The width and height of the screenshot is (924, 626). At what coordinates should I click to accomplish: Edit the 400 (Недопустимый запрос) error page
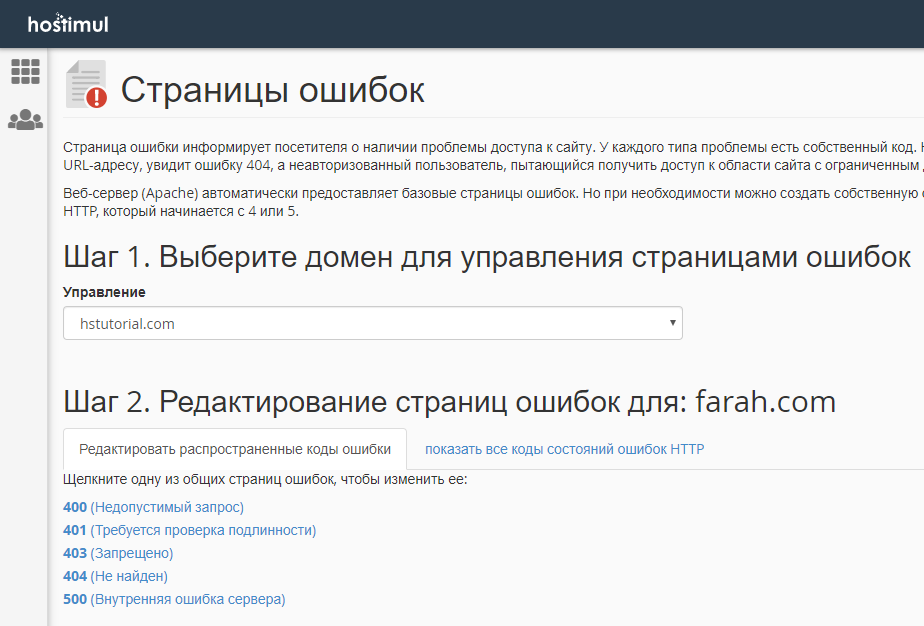(153, 507)
